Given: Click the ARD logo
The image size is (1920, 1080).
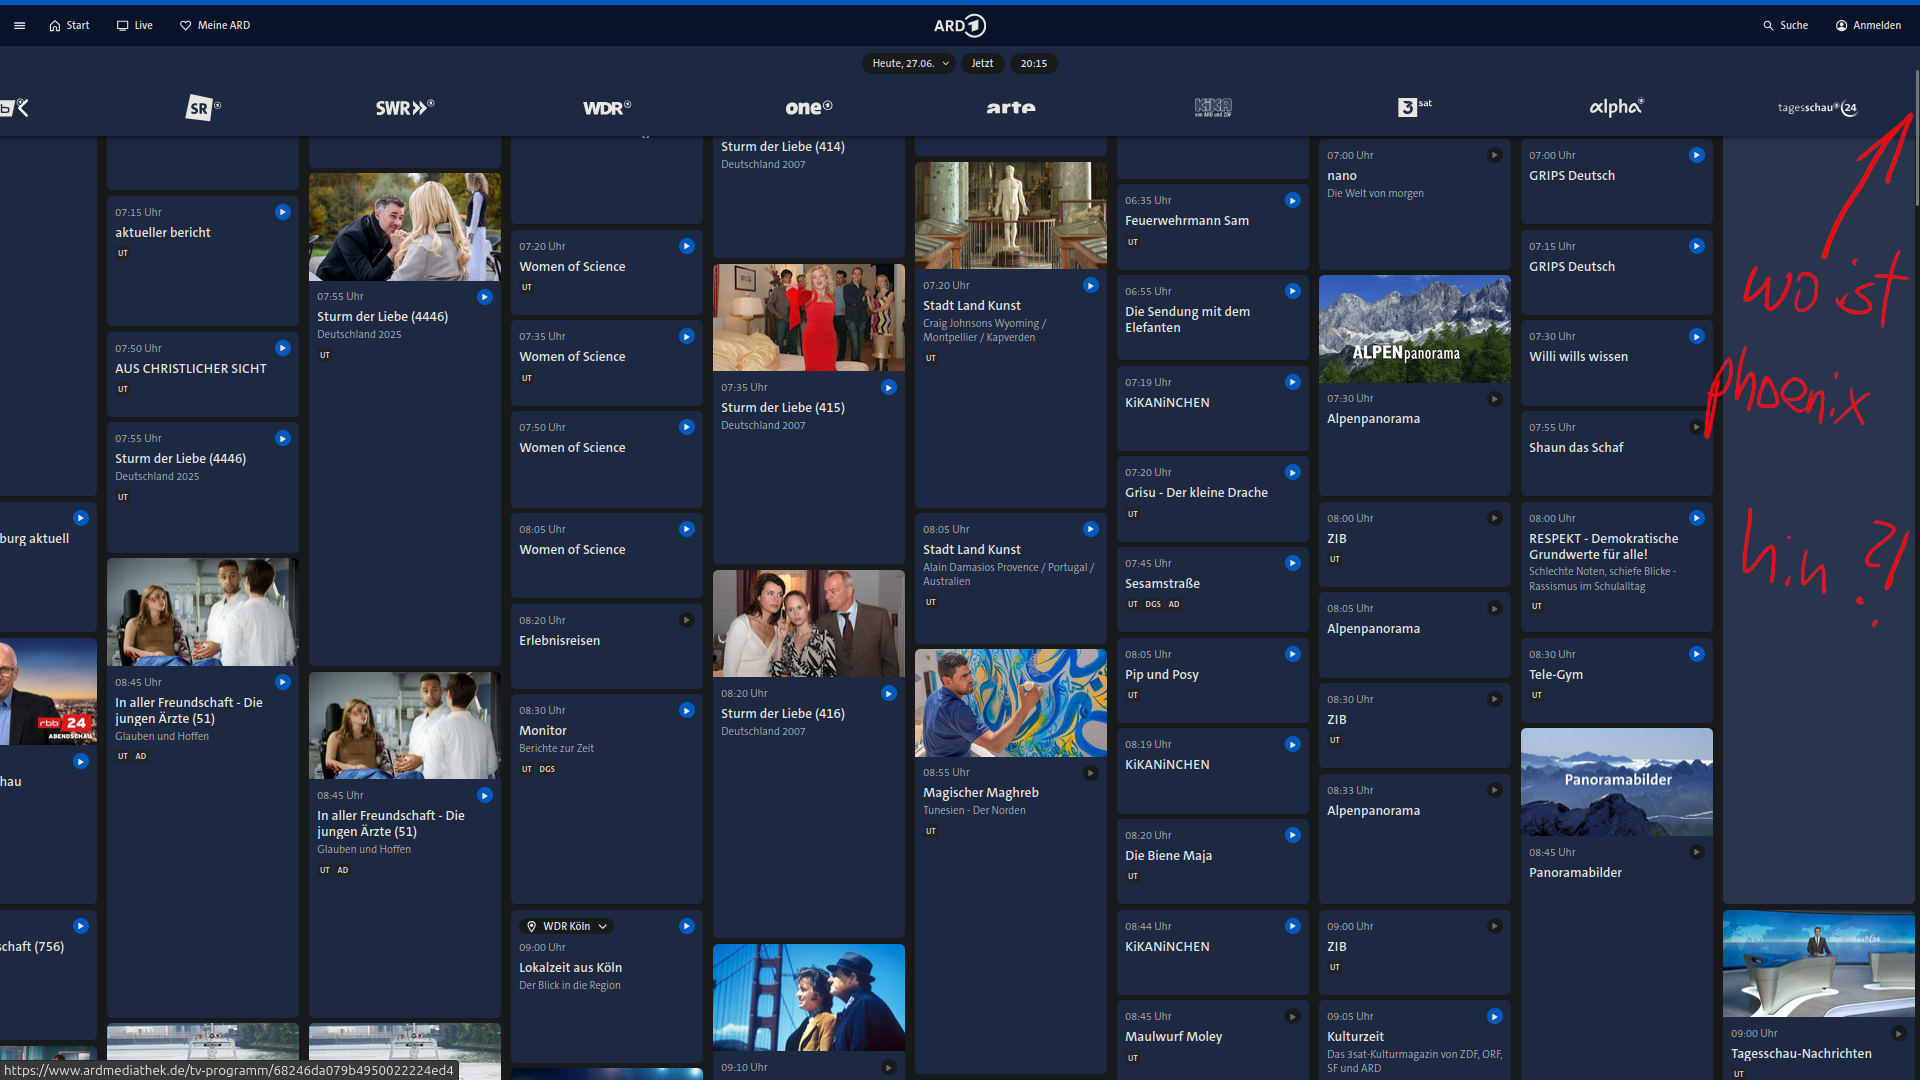Looking at the screenshot, I should point(959,25).
